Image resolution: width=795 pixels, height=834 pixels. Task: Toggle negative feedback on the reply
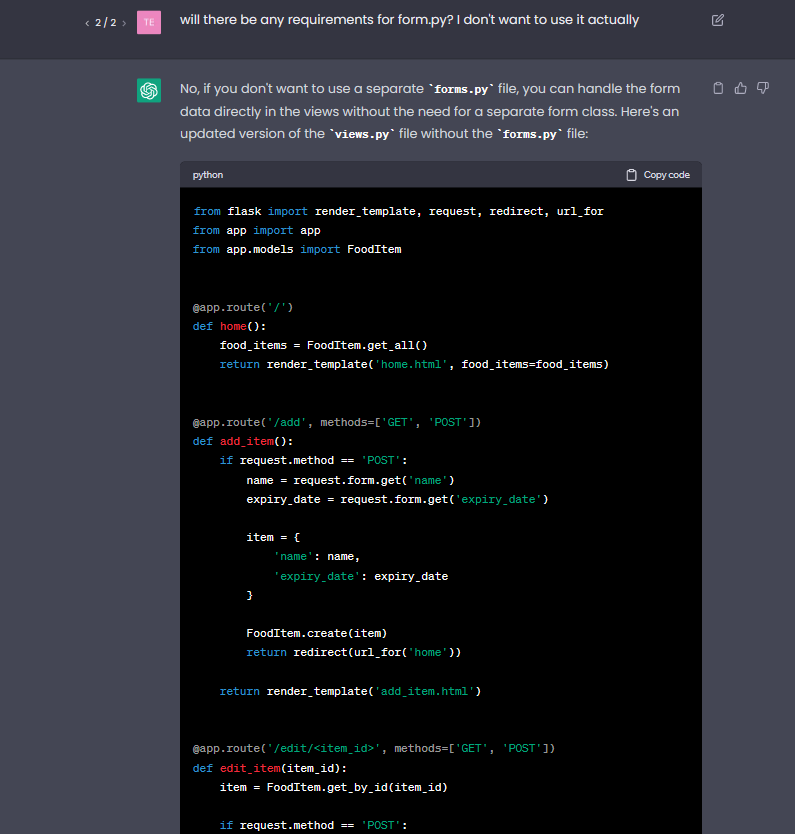762,88
